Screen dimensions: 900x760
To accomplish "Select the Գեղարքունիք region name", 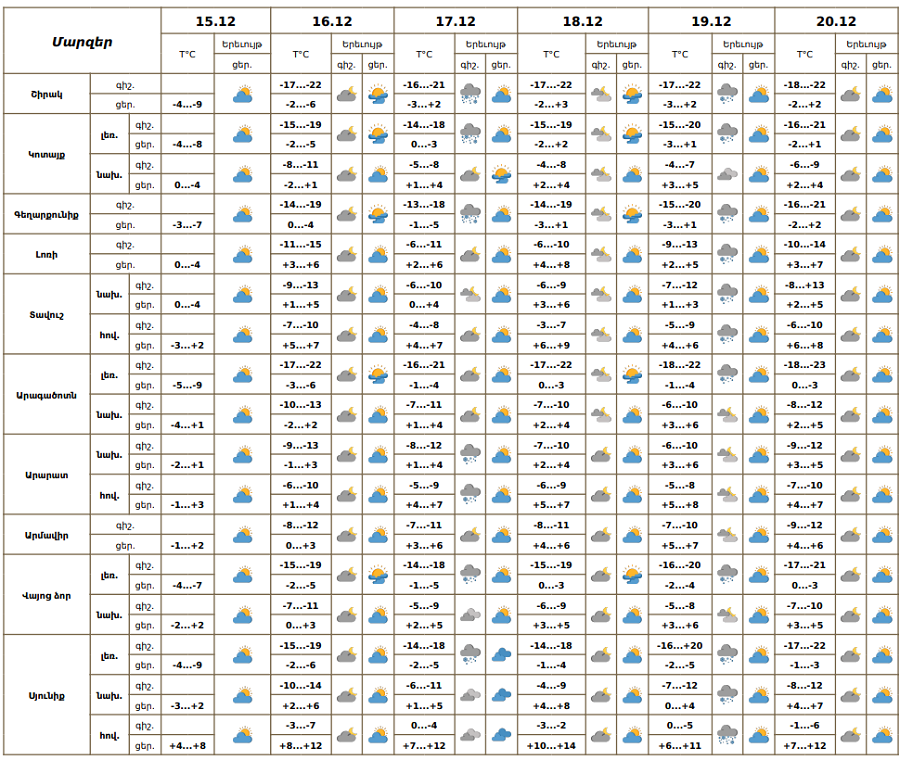I will tap(46, 215).
